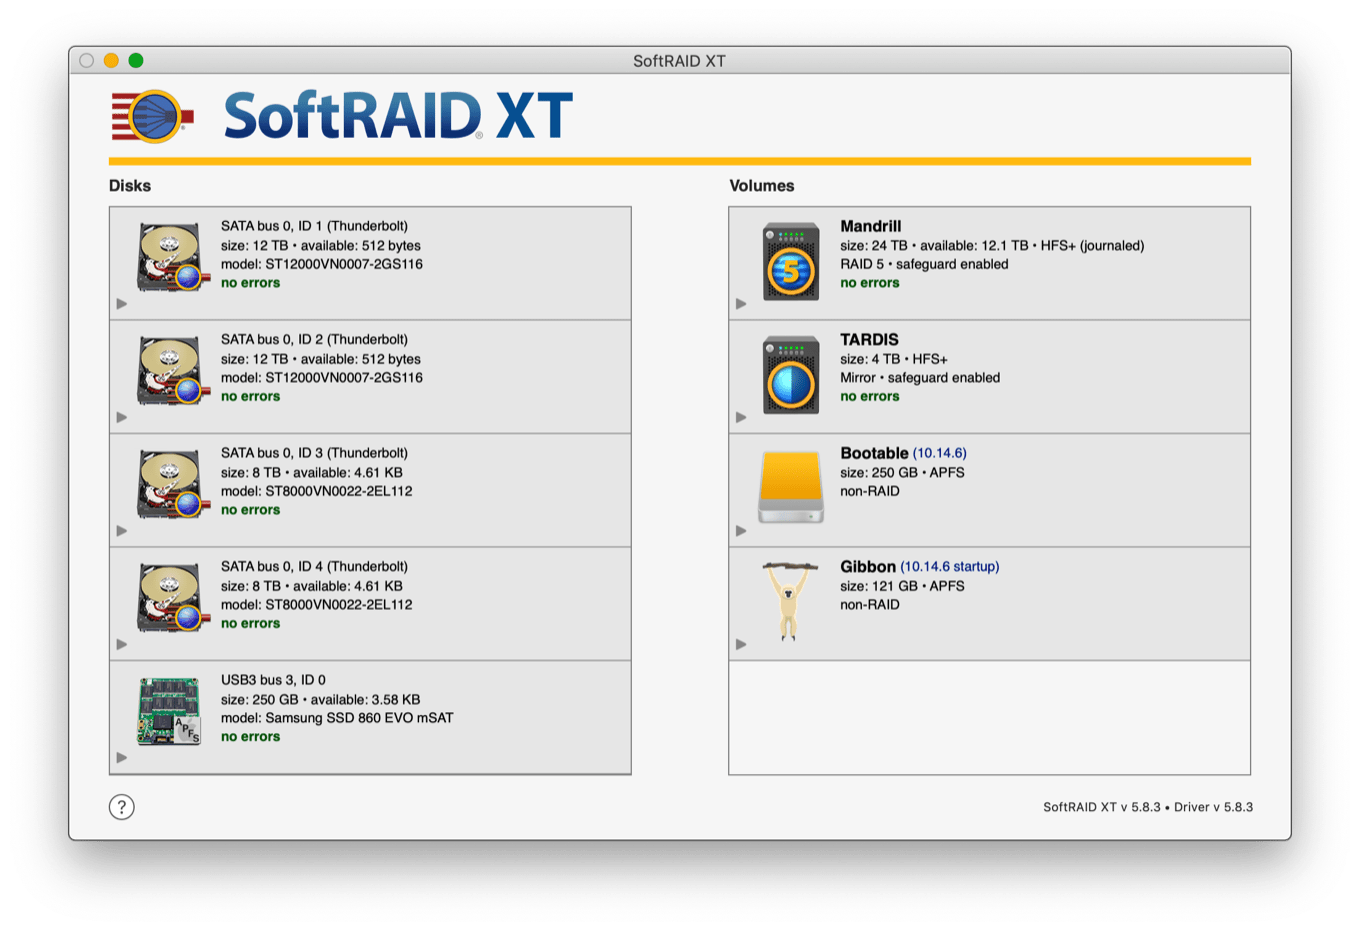
Task: Click the Mandrill volume name
Action: (x=870, y=226)
